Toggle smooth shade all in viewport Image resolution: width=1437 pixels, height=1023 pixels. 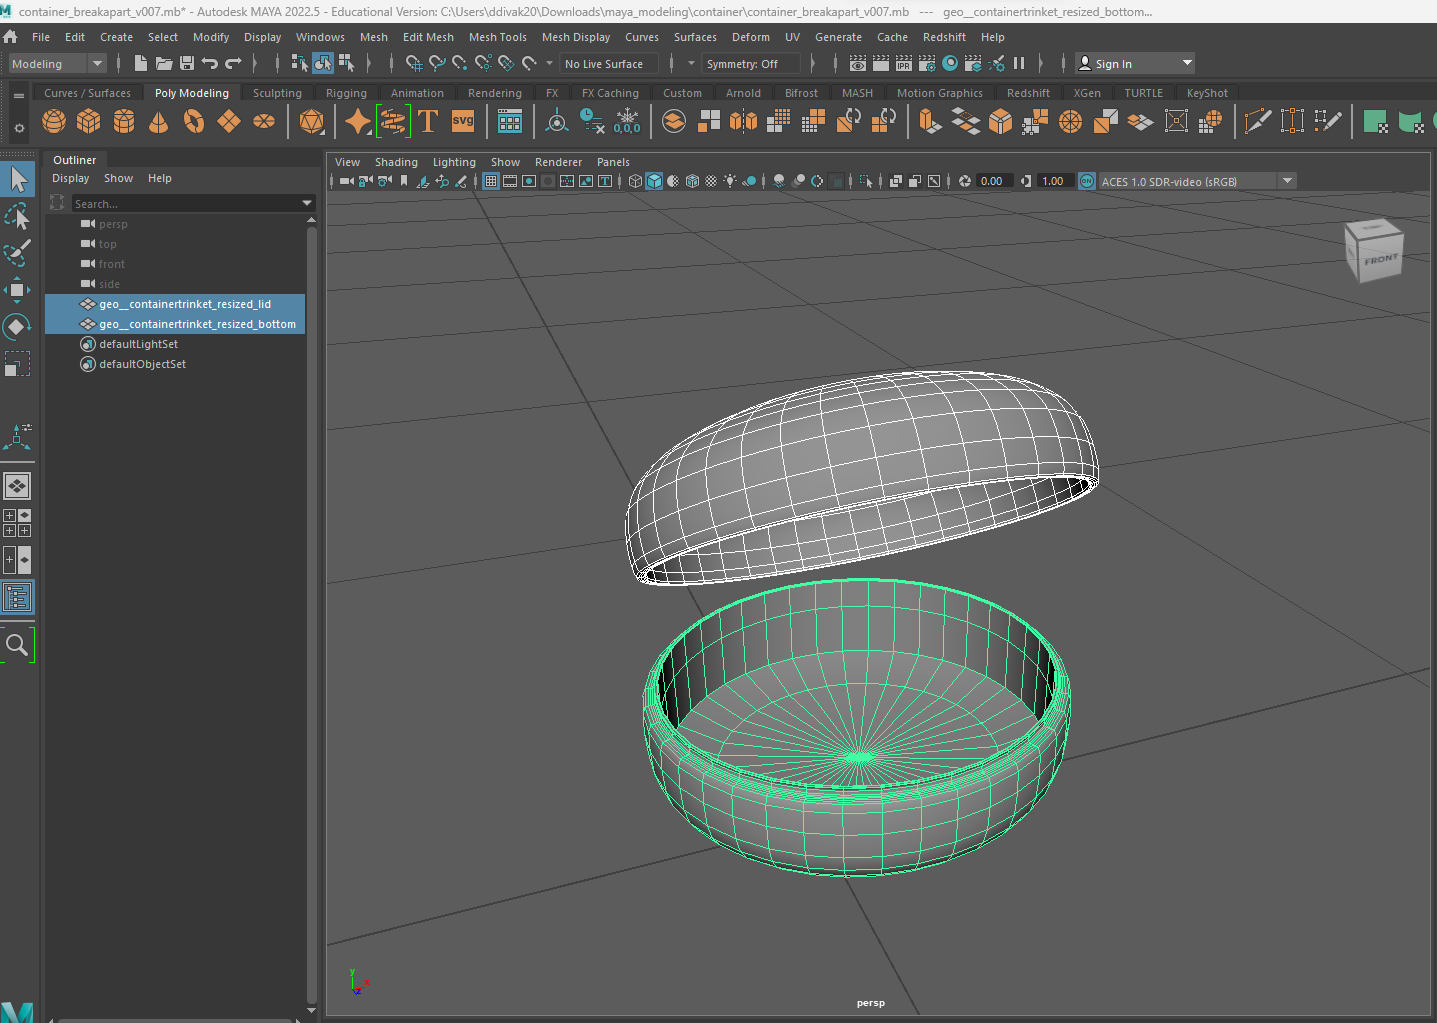click(654, 181)
